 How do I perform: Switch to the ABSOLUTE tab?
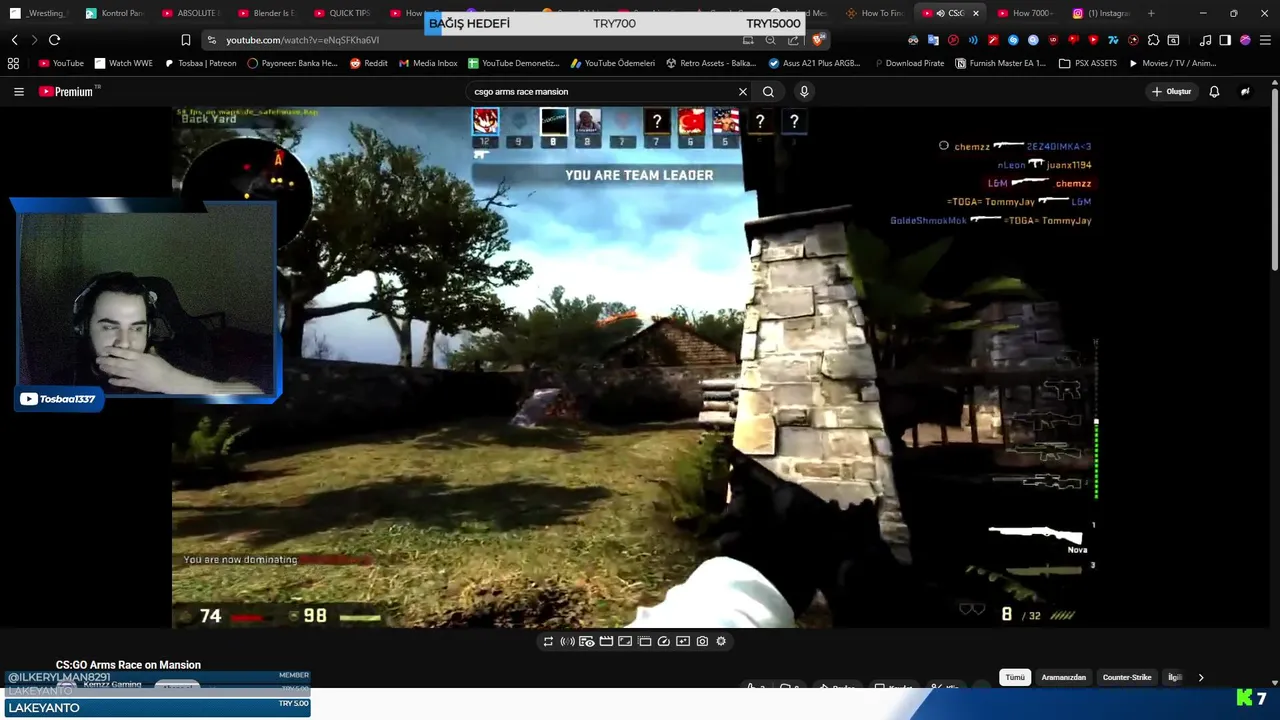tap(190, 13)
